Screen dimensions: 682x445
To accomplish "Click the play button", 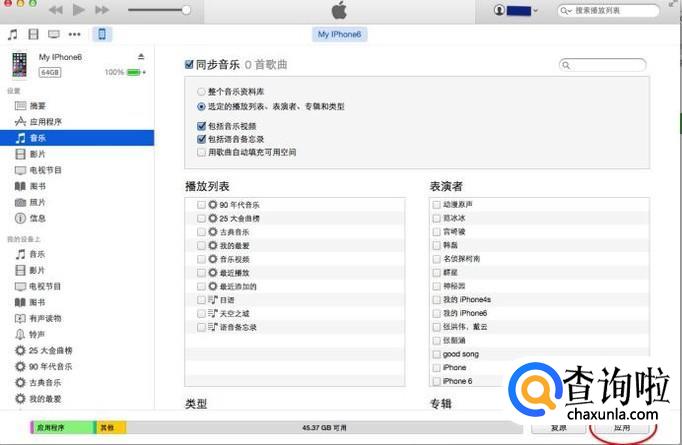I will (79, 10).
